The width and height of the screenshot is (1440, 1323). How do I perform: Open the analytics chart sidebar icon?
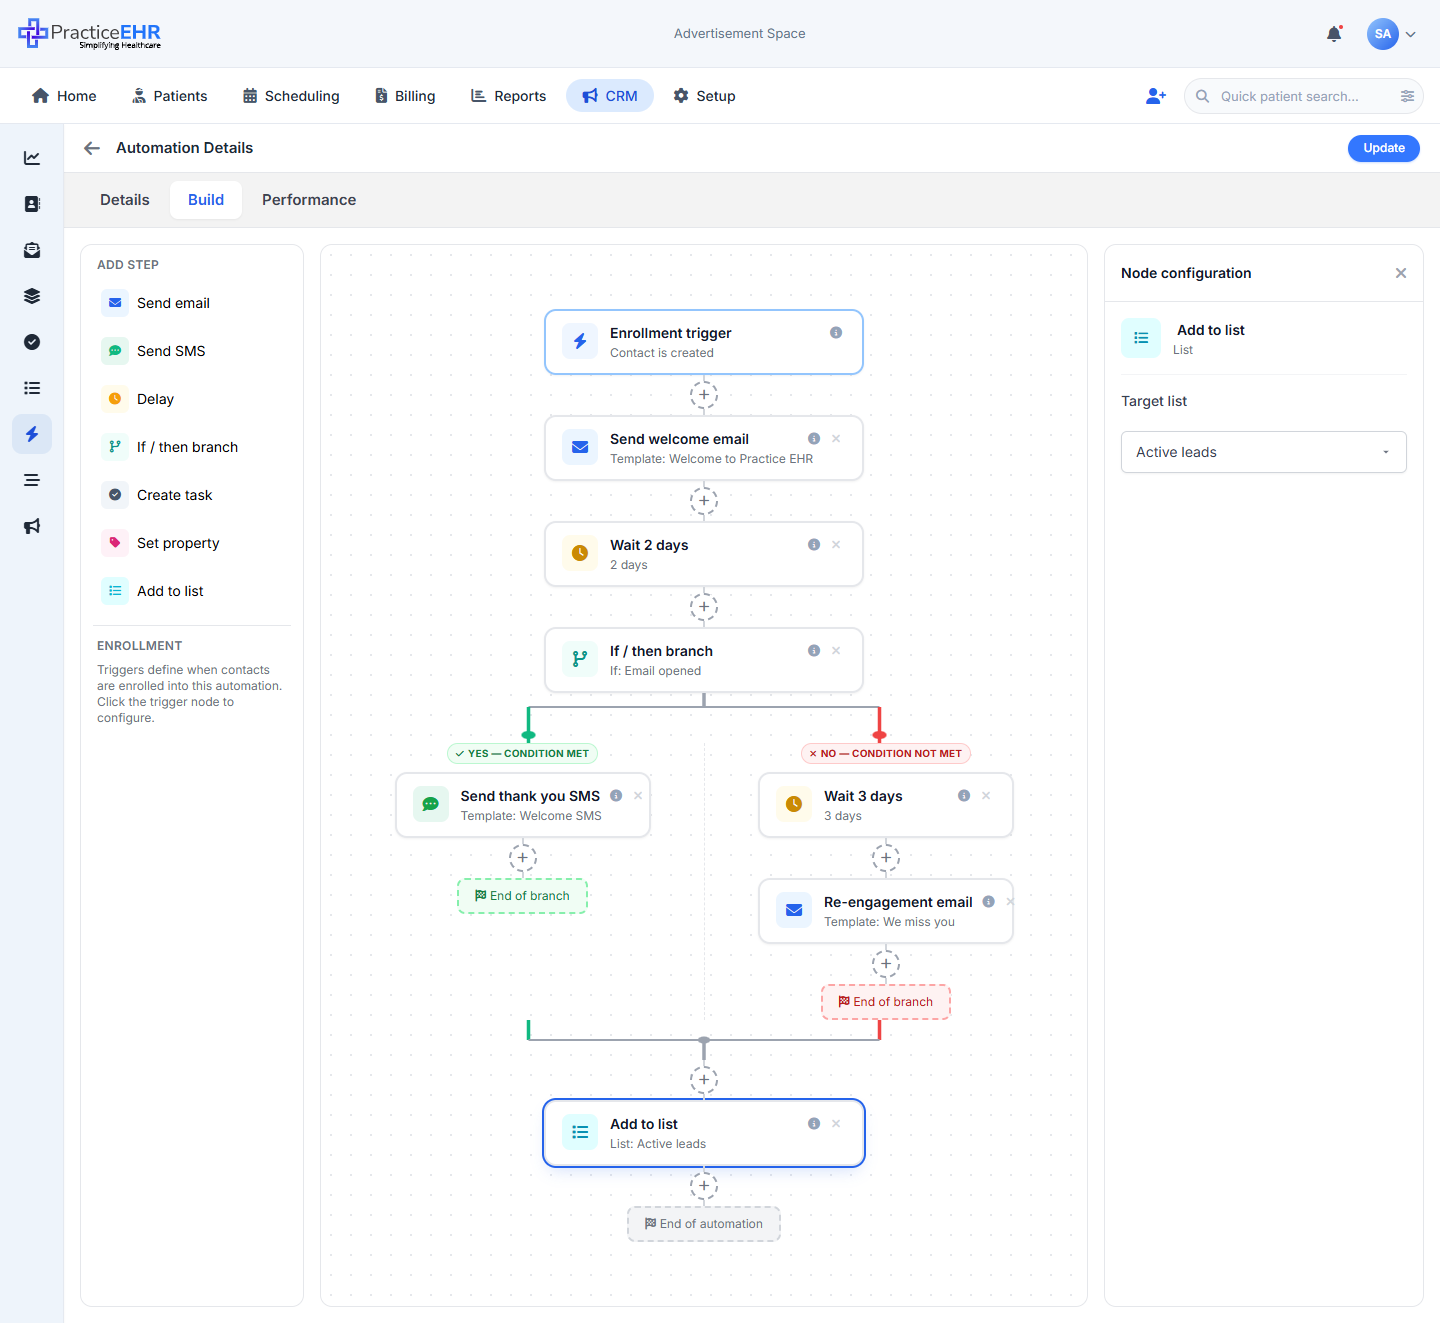point(32,158)
